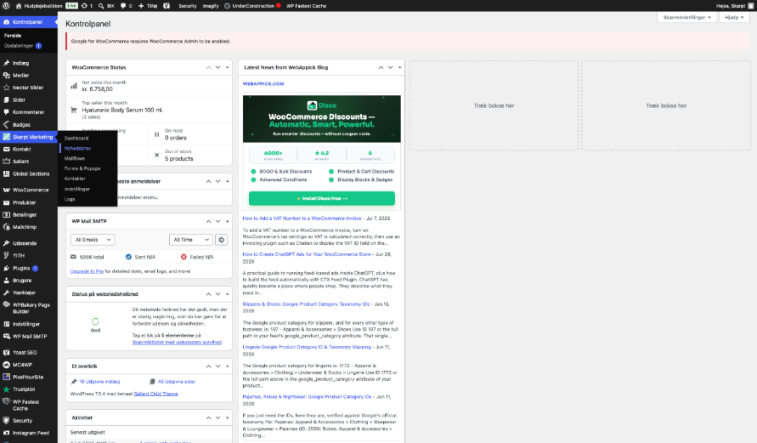Collapse the WP Mail SMTP widget

227,222
